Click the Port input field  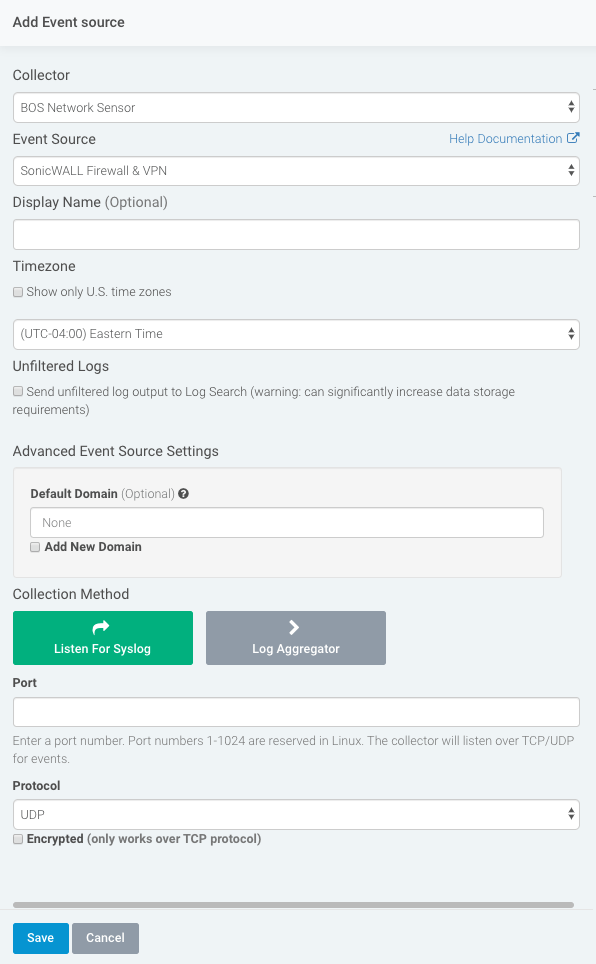pyautogui.click(x=296, y=712)
